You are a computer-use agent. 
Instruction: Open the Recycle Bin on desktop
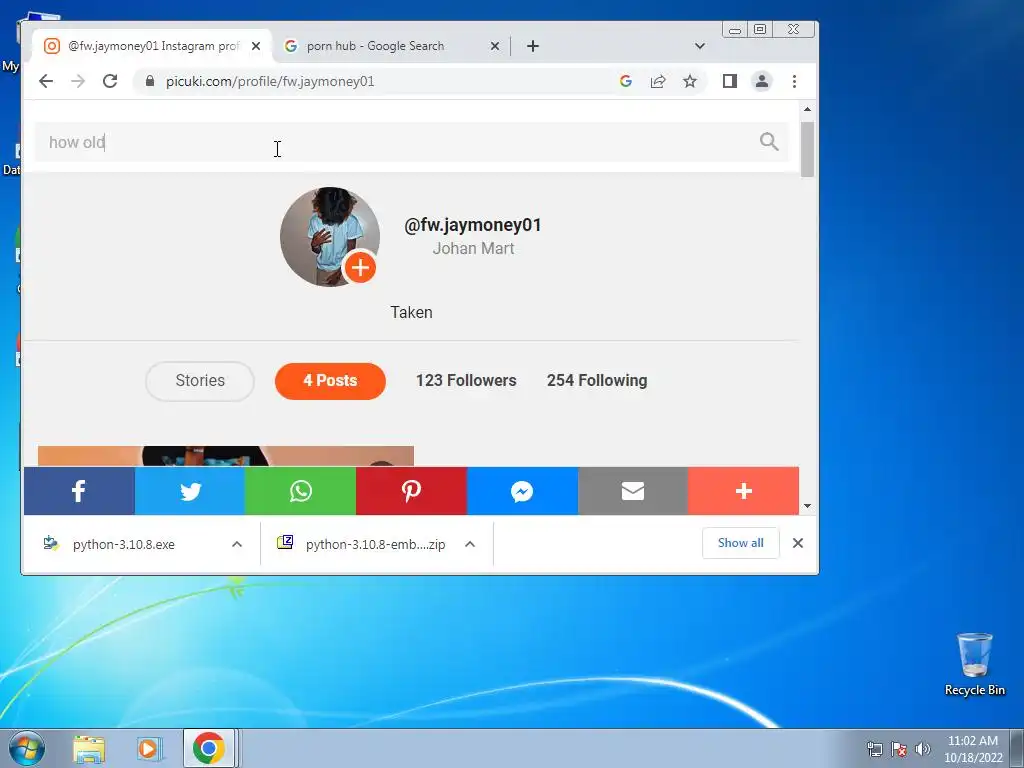pyautogui.click(x=974, y=664)
